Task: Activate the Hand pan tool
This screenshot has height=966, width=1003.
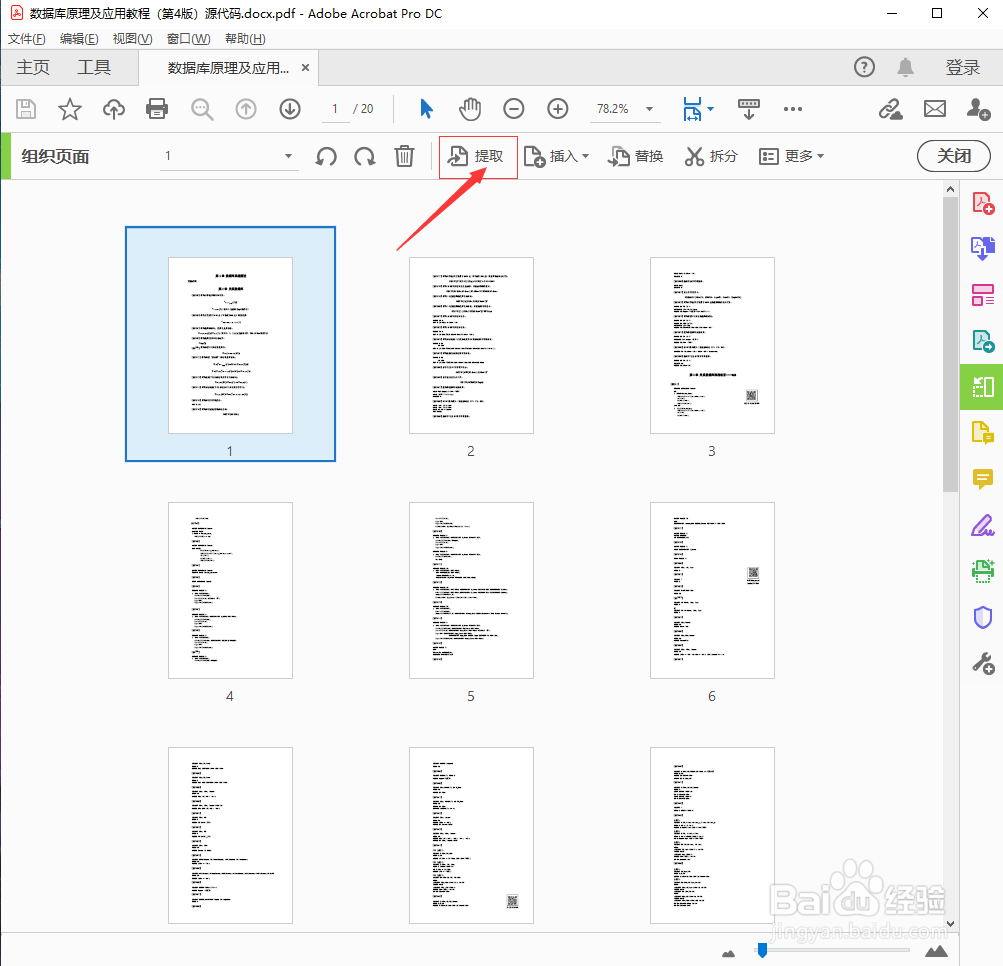Action: click(470, 109)
